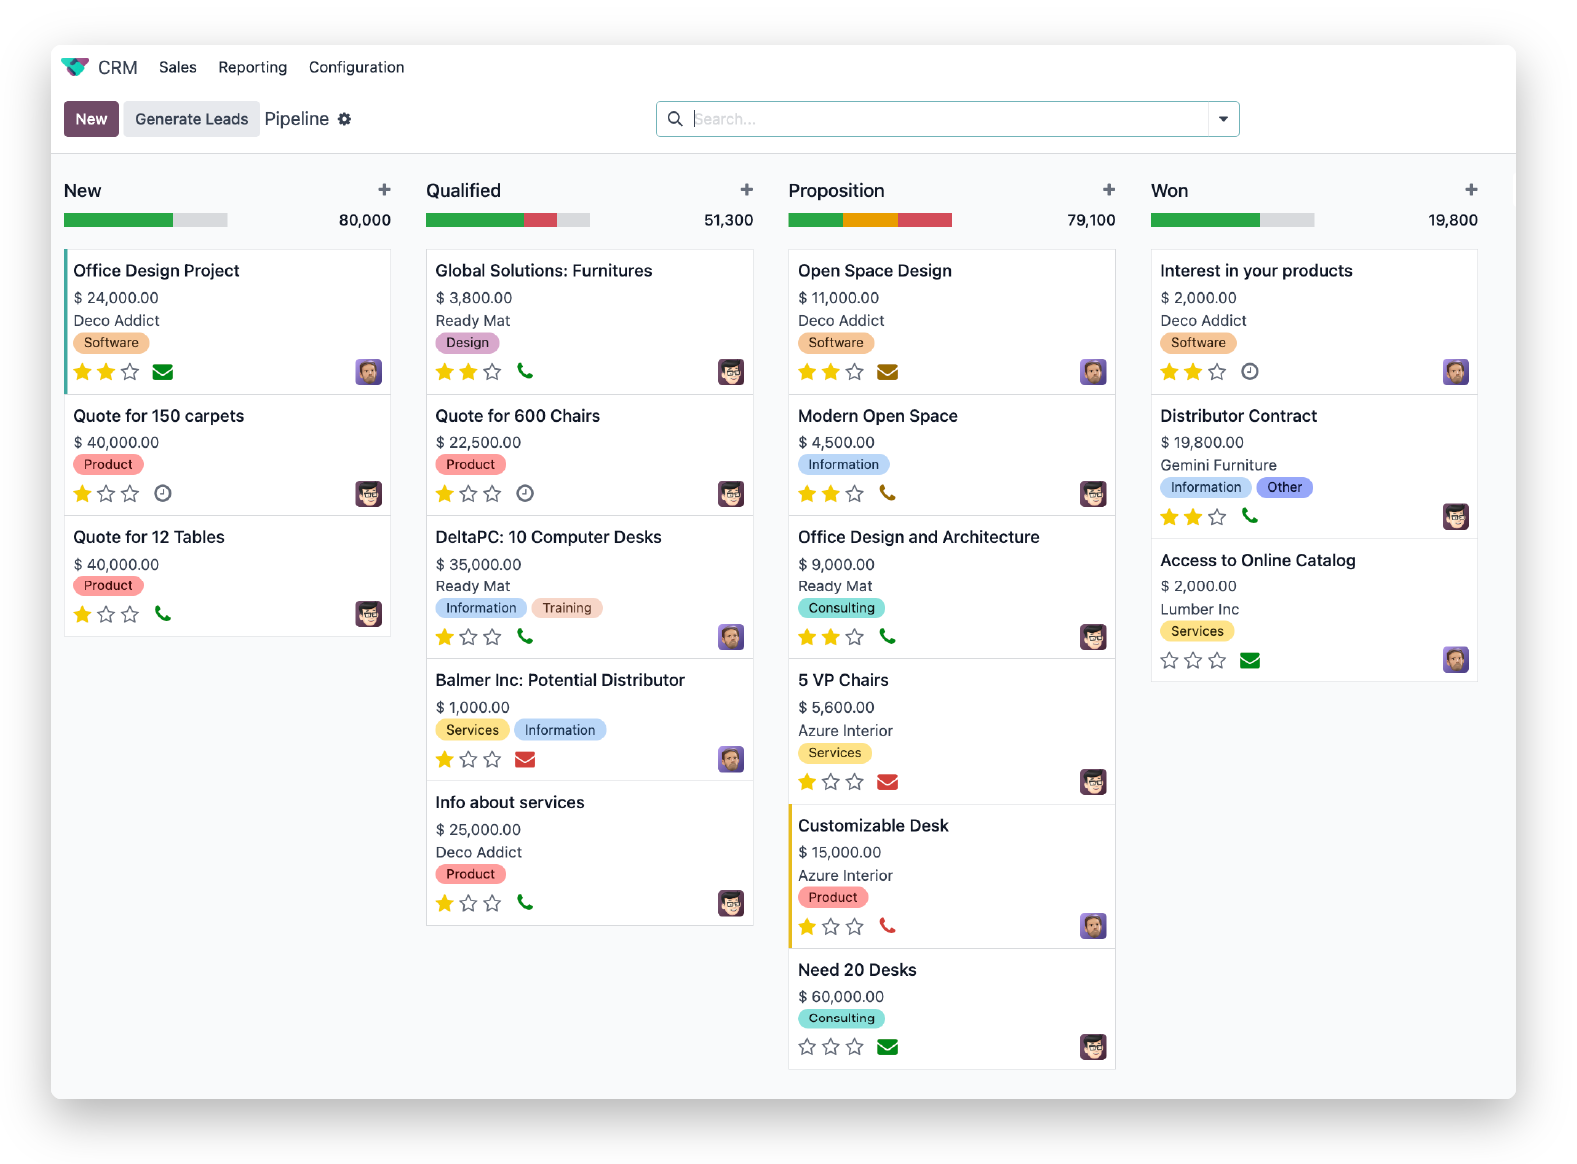Click orange segment of Proposition progress bar

coord(870,220)
